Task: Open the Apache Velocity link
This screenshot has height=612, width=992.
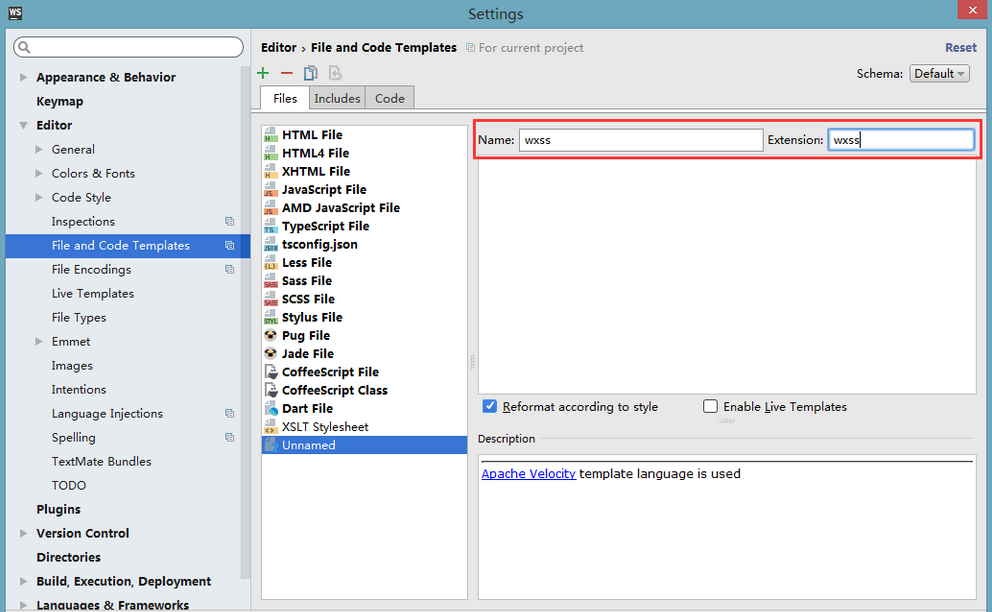Action: [528, 473]
